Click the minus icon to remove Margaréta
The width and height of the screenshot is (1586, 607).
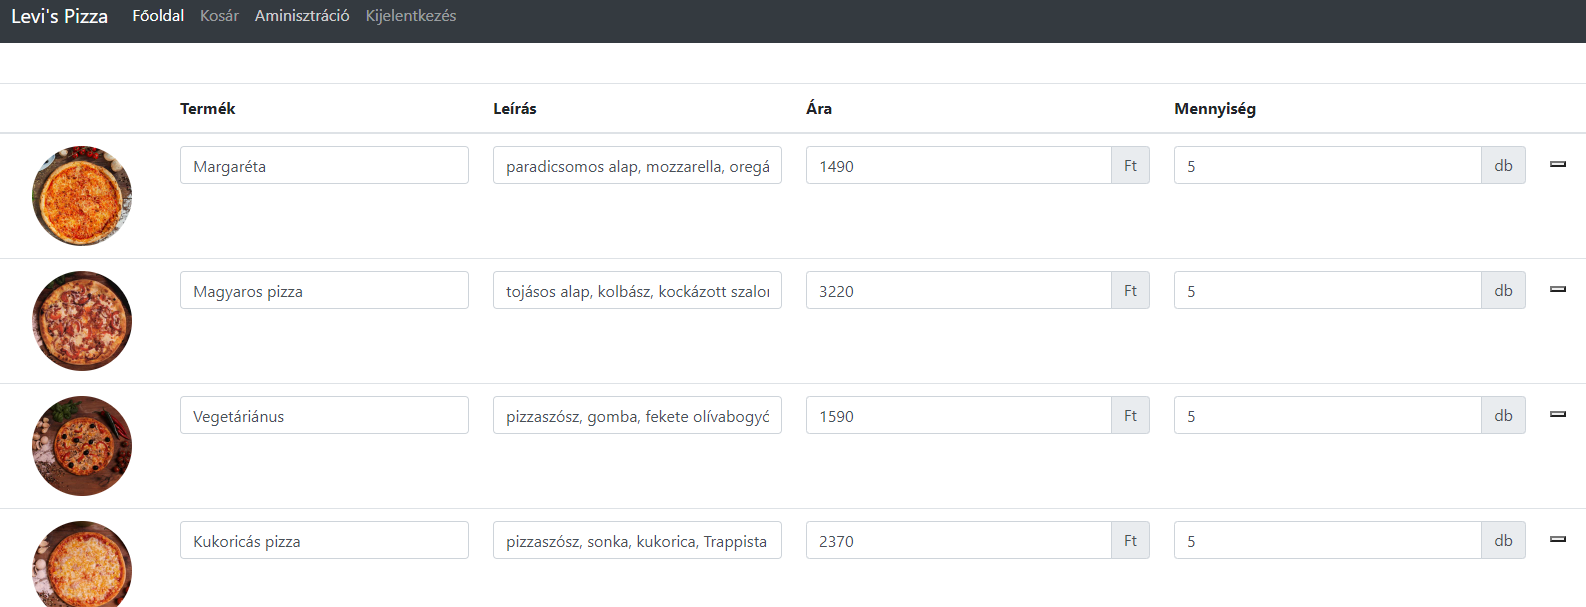point(1557,163)
